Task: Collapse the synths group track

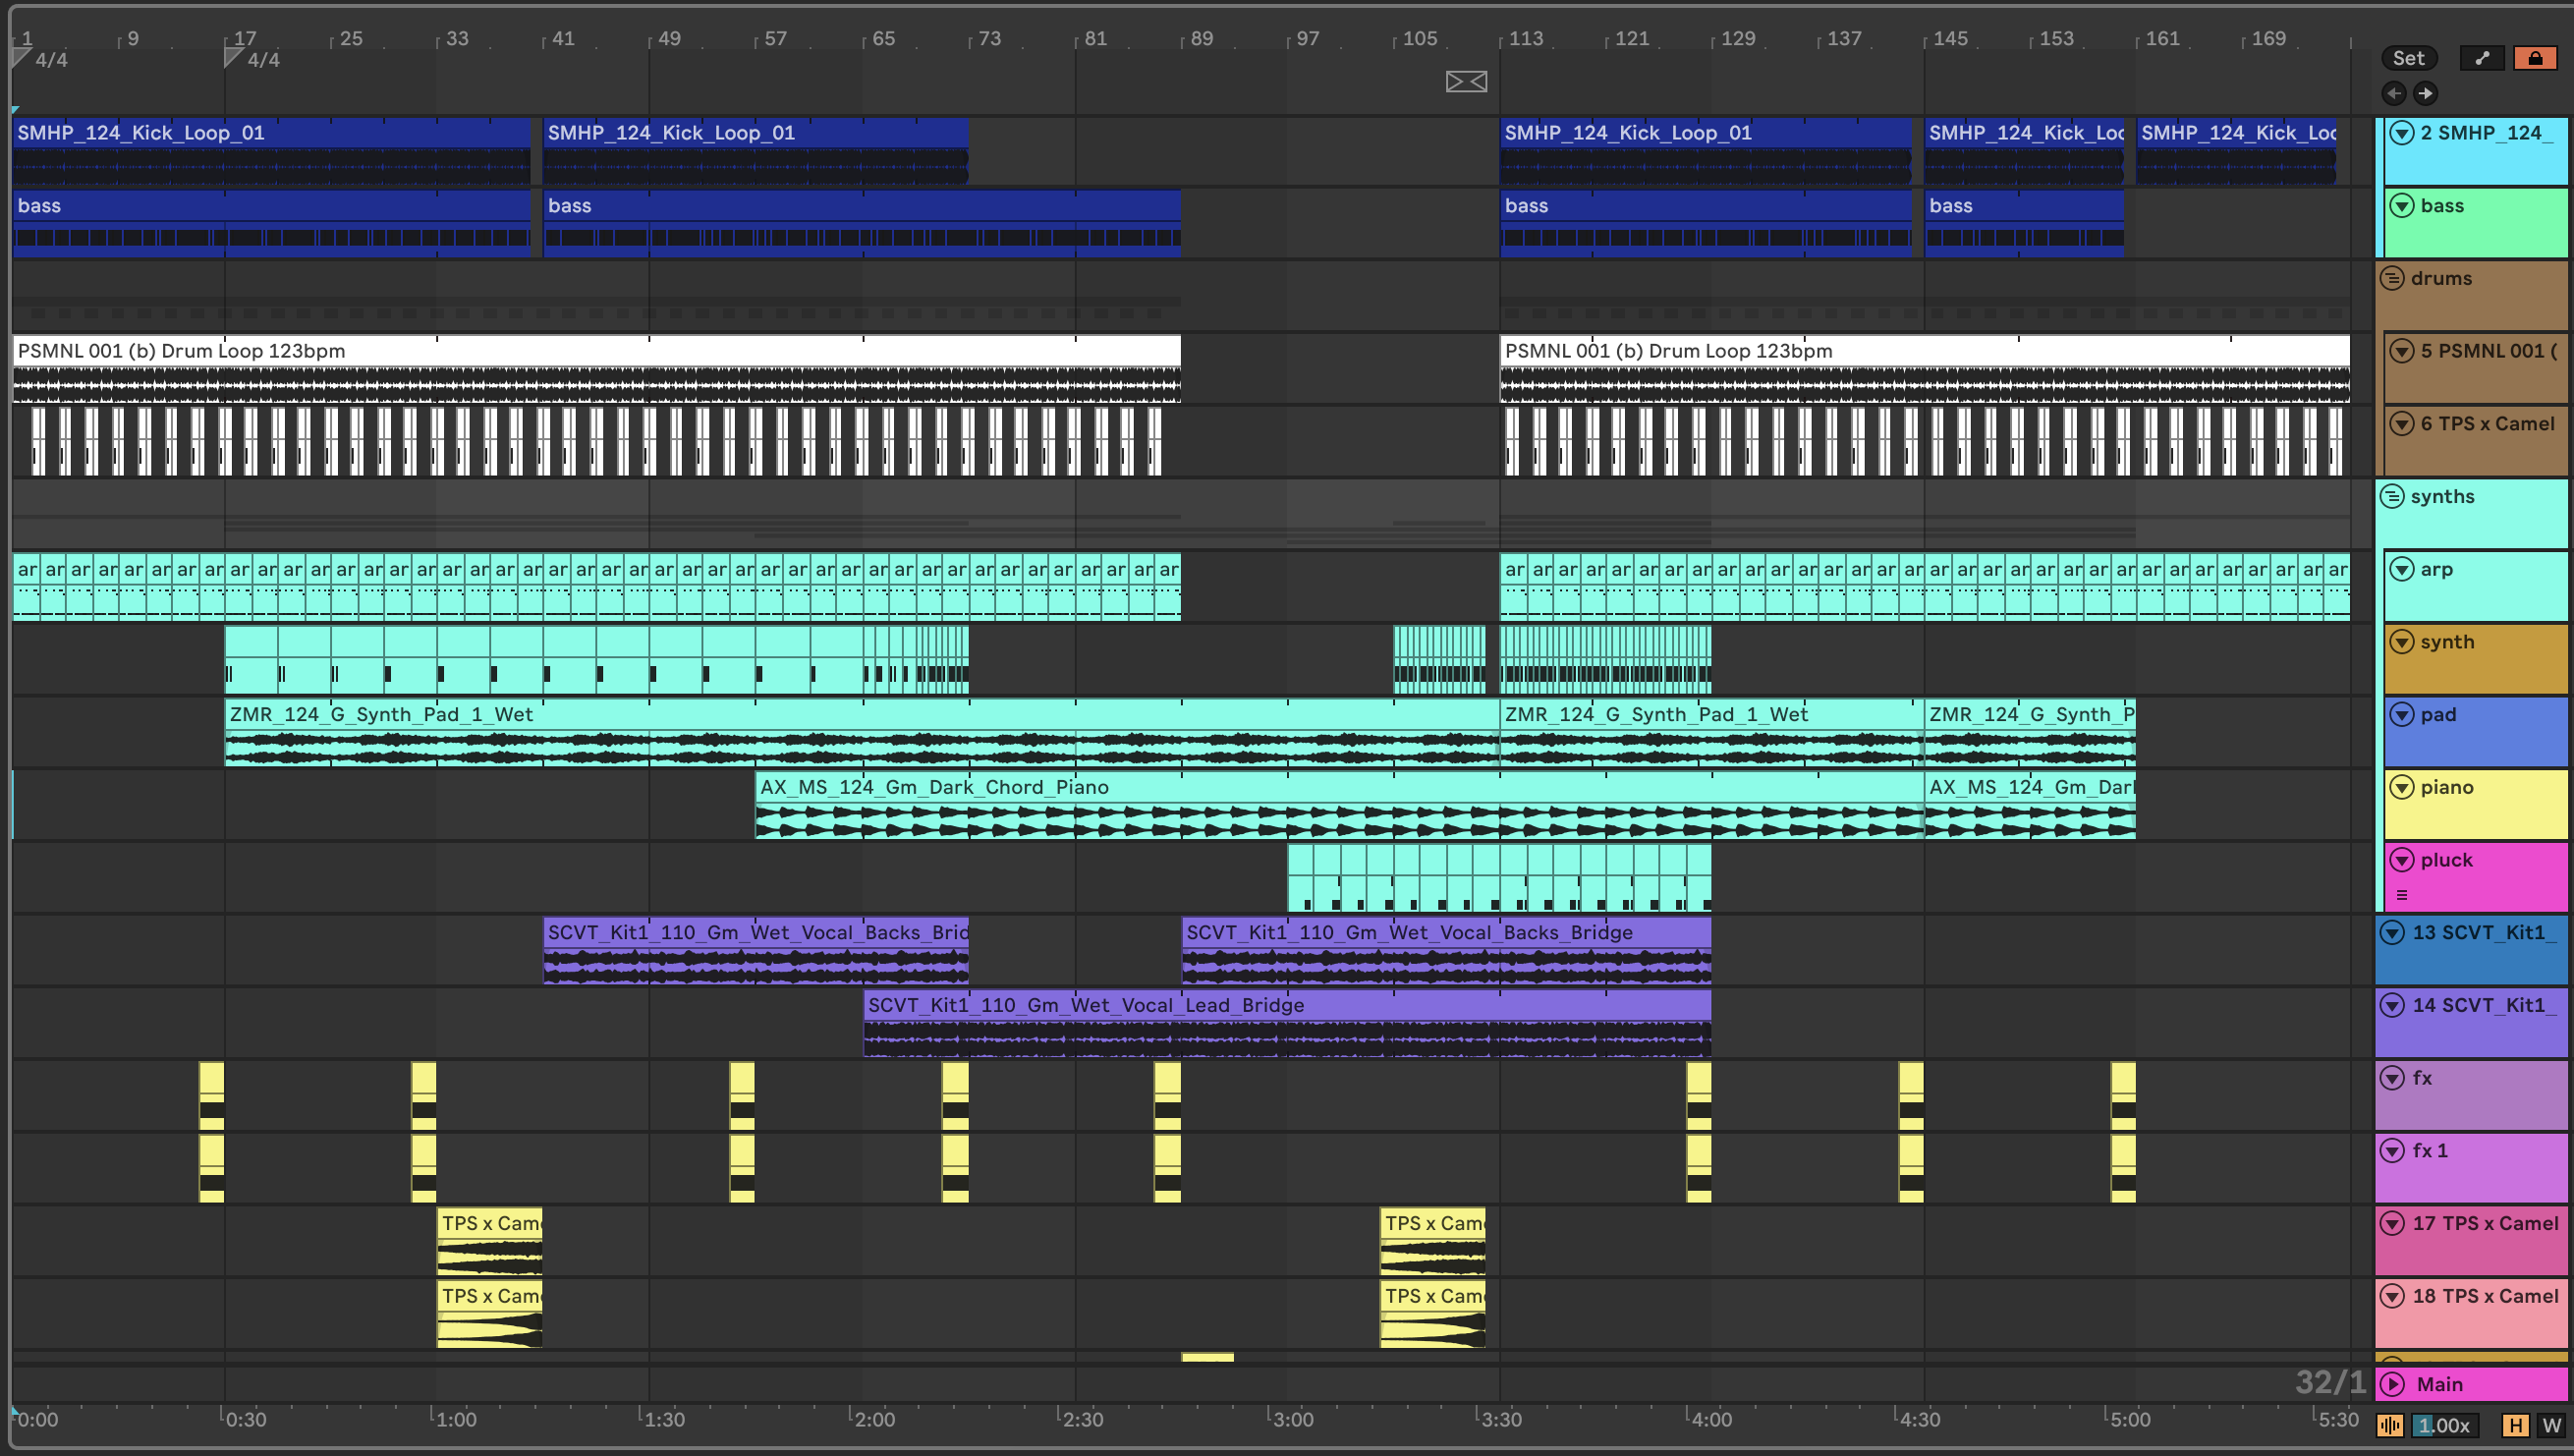Action: (2392, 496)
